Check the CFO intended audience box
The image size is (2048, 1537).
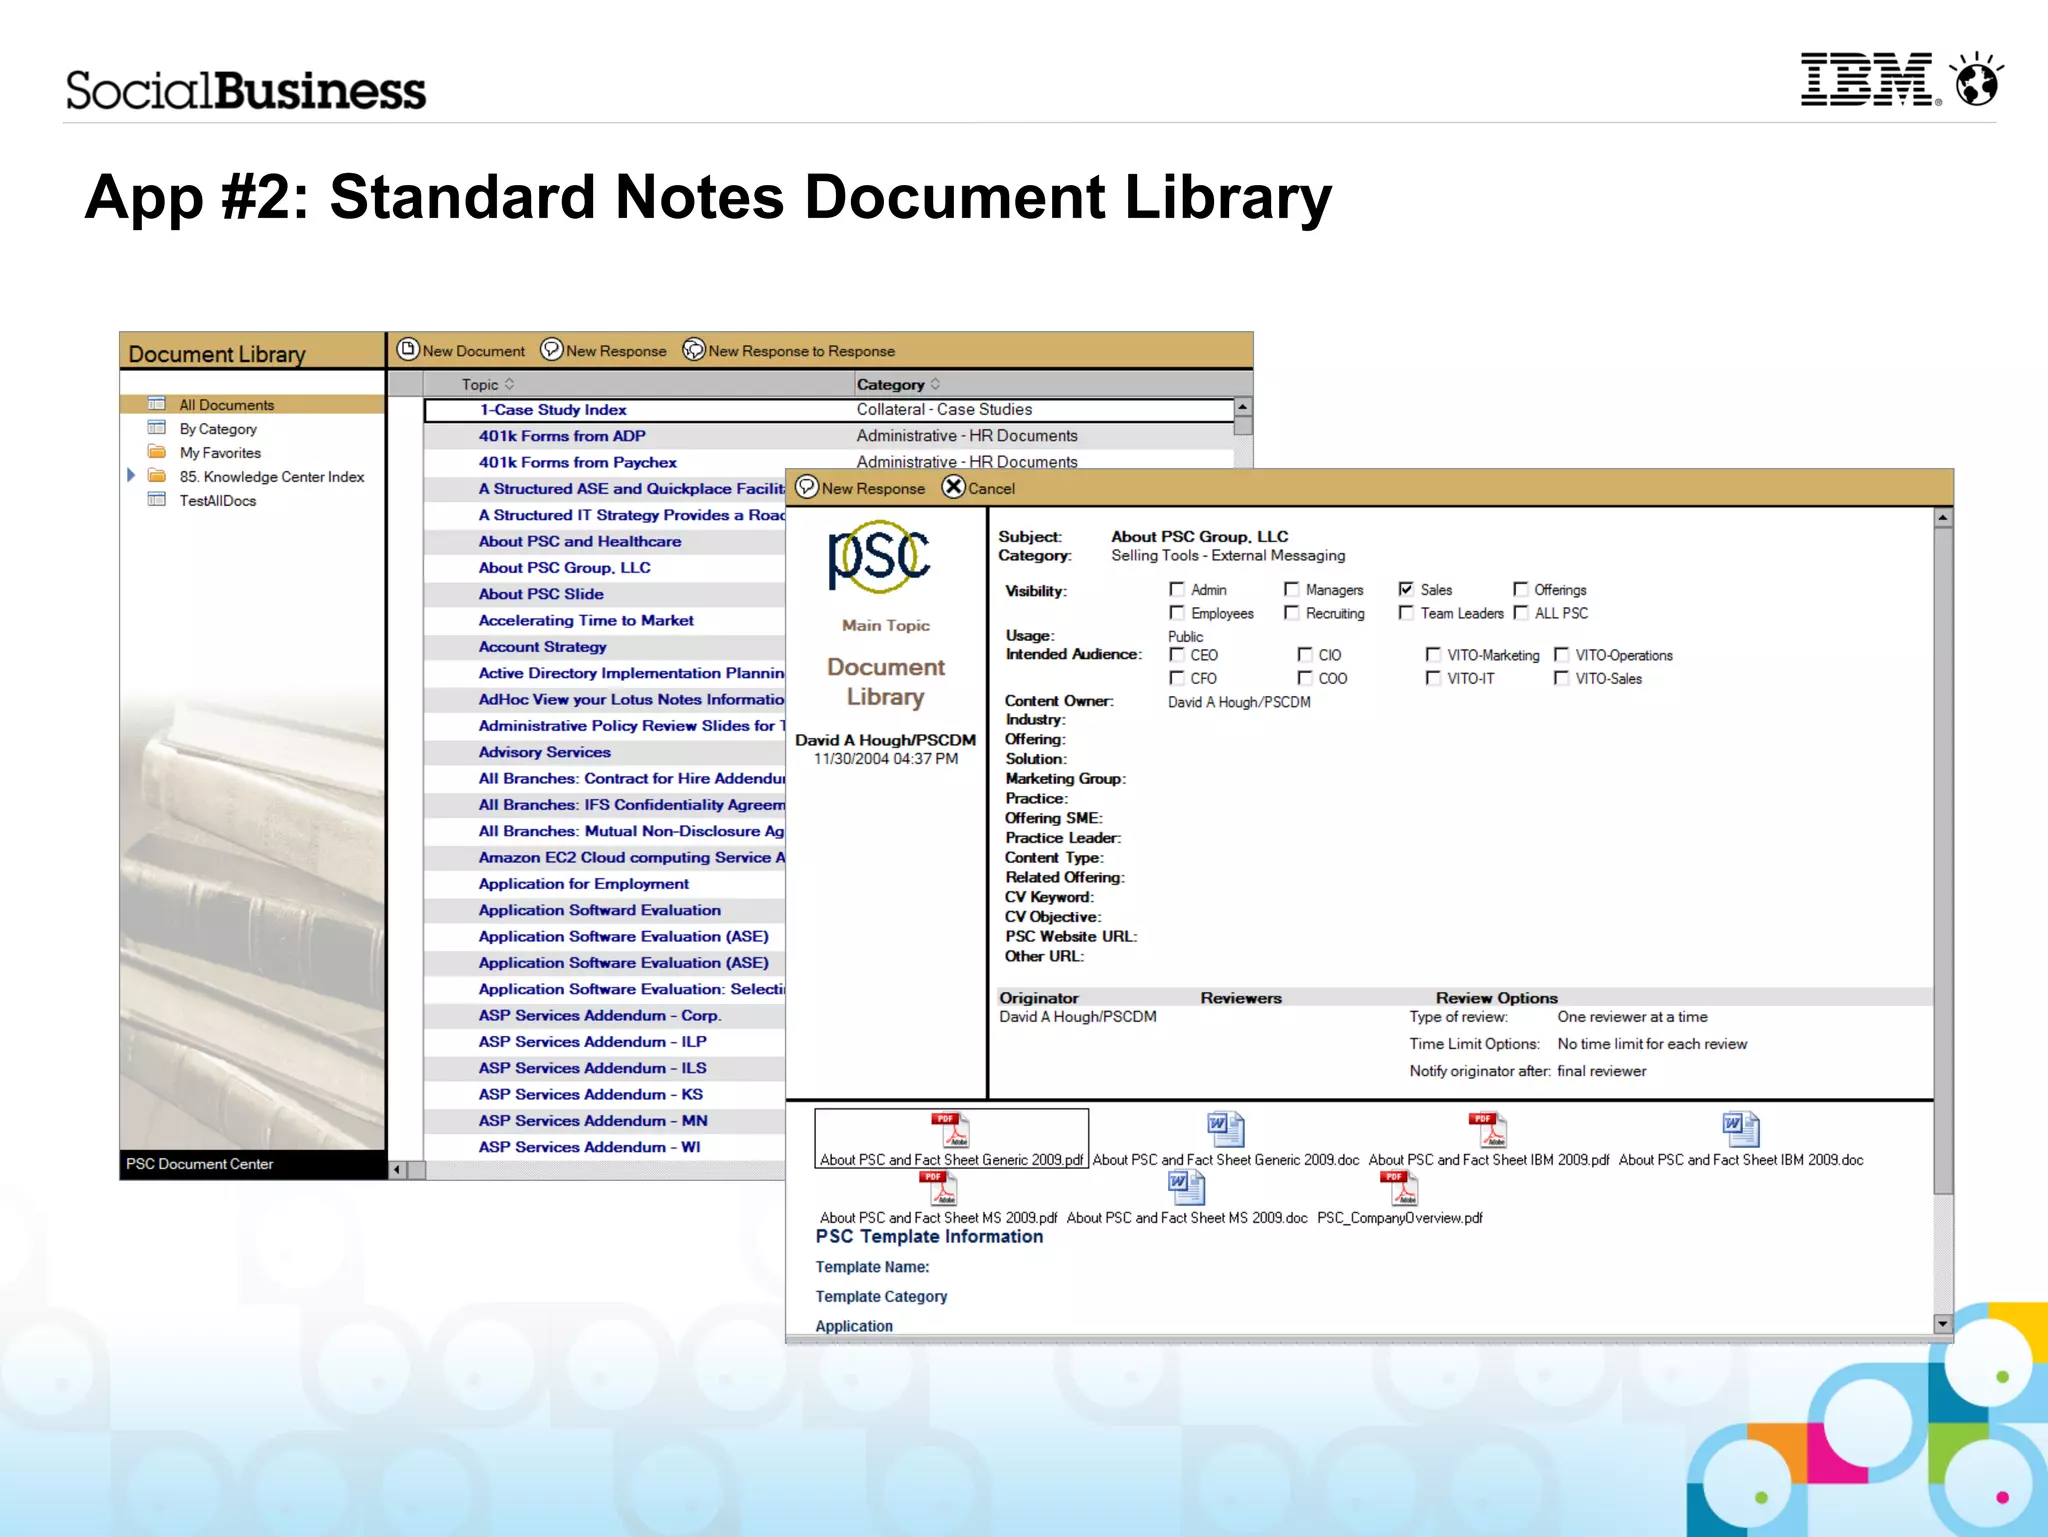pos(1177,678)
